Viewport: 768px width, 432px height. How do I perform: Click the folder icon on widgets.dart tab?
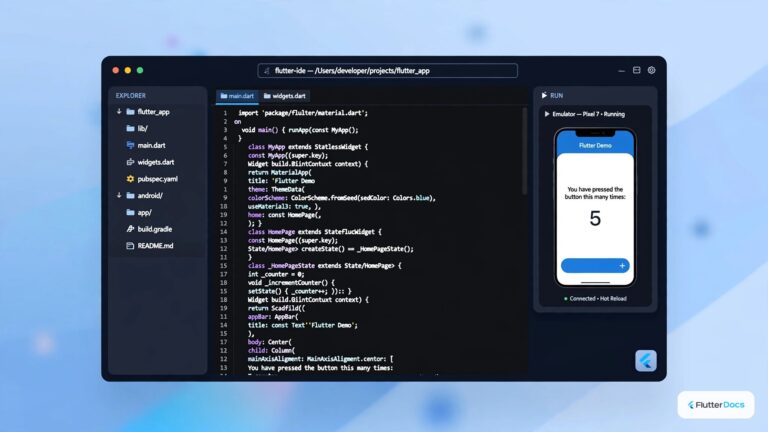267,96
